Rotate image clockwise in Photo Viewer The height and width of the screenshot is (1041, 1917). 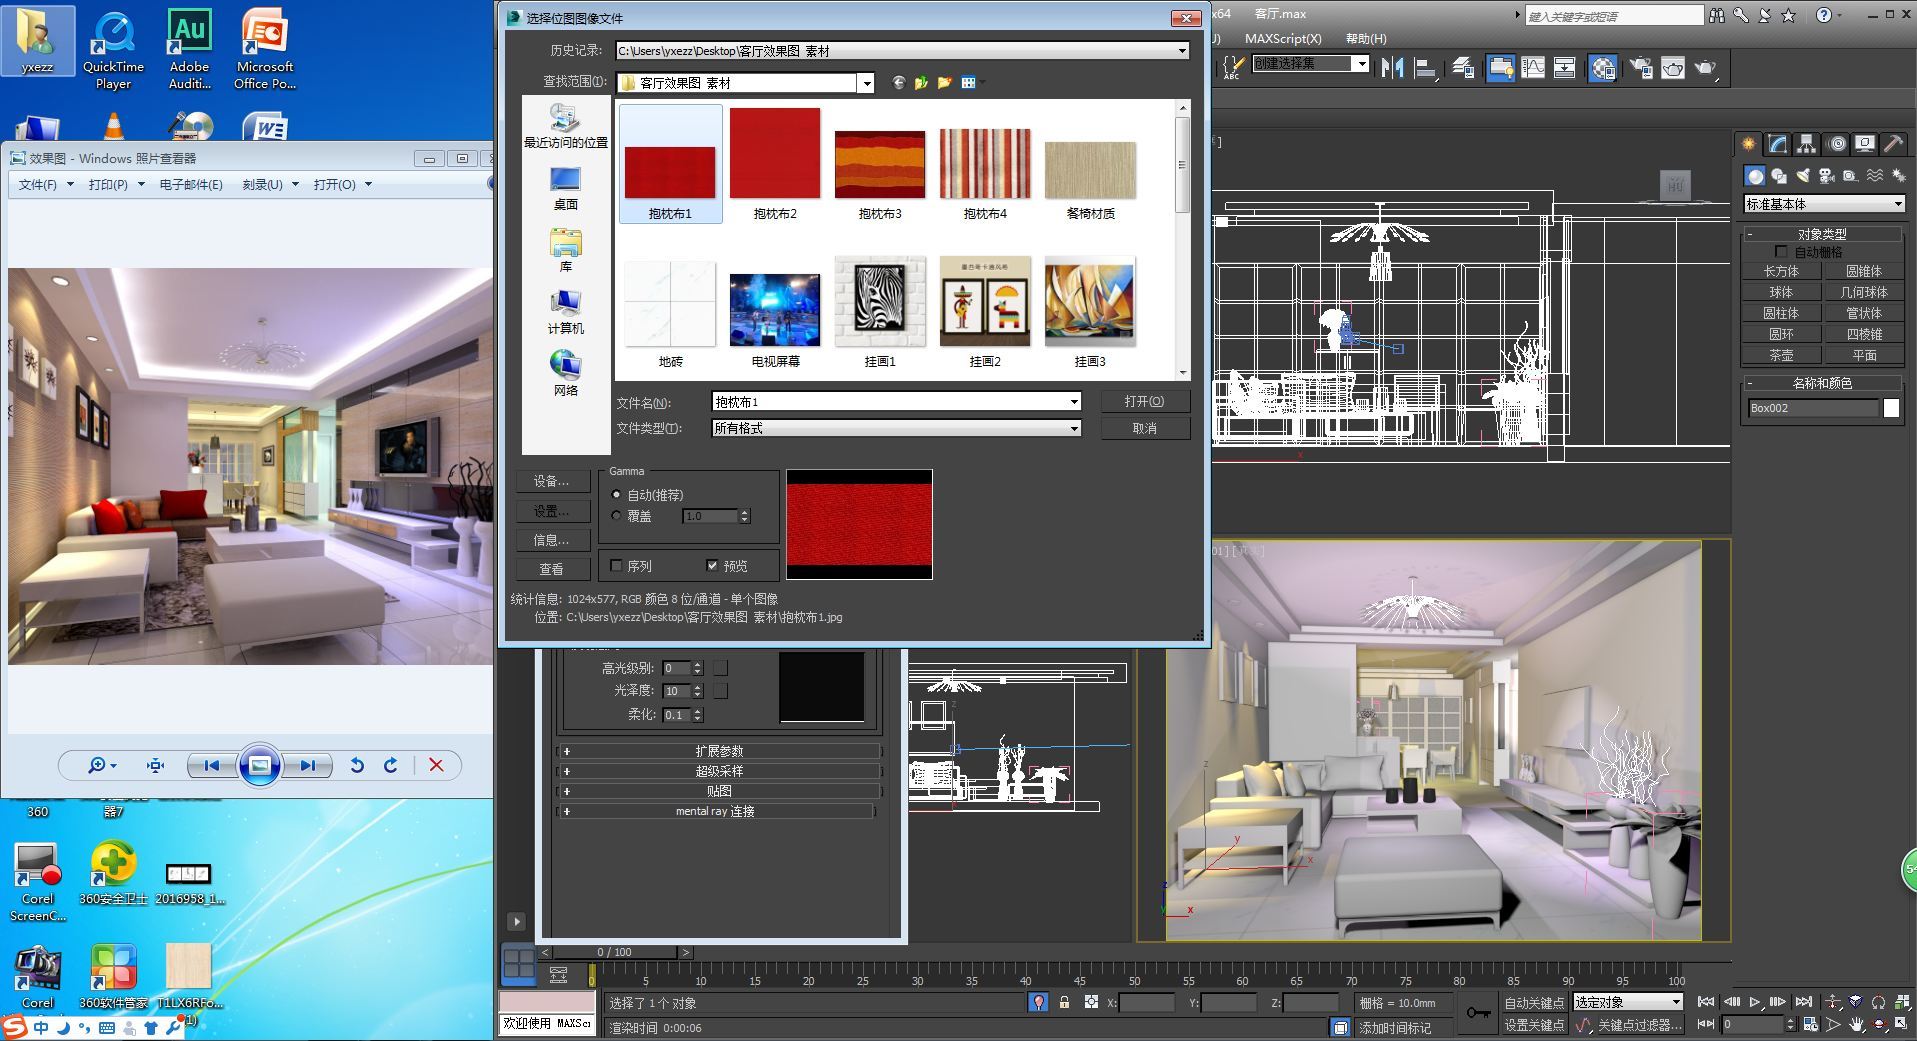point(391,765)
